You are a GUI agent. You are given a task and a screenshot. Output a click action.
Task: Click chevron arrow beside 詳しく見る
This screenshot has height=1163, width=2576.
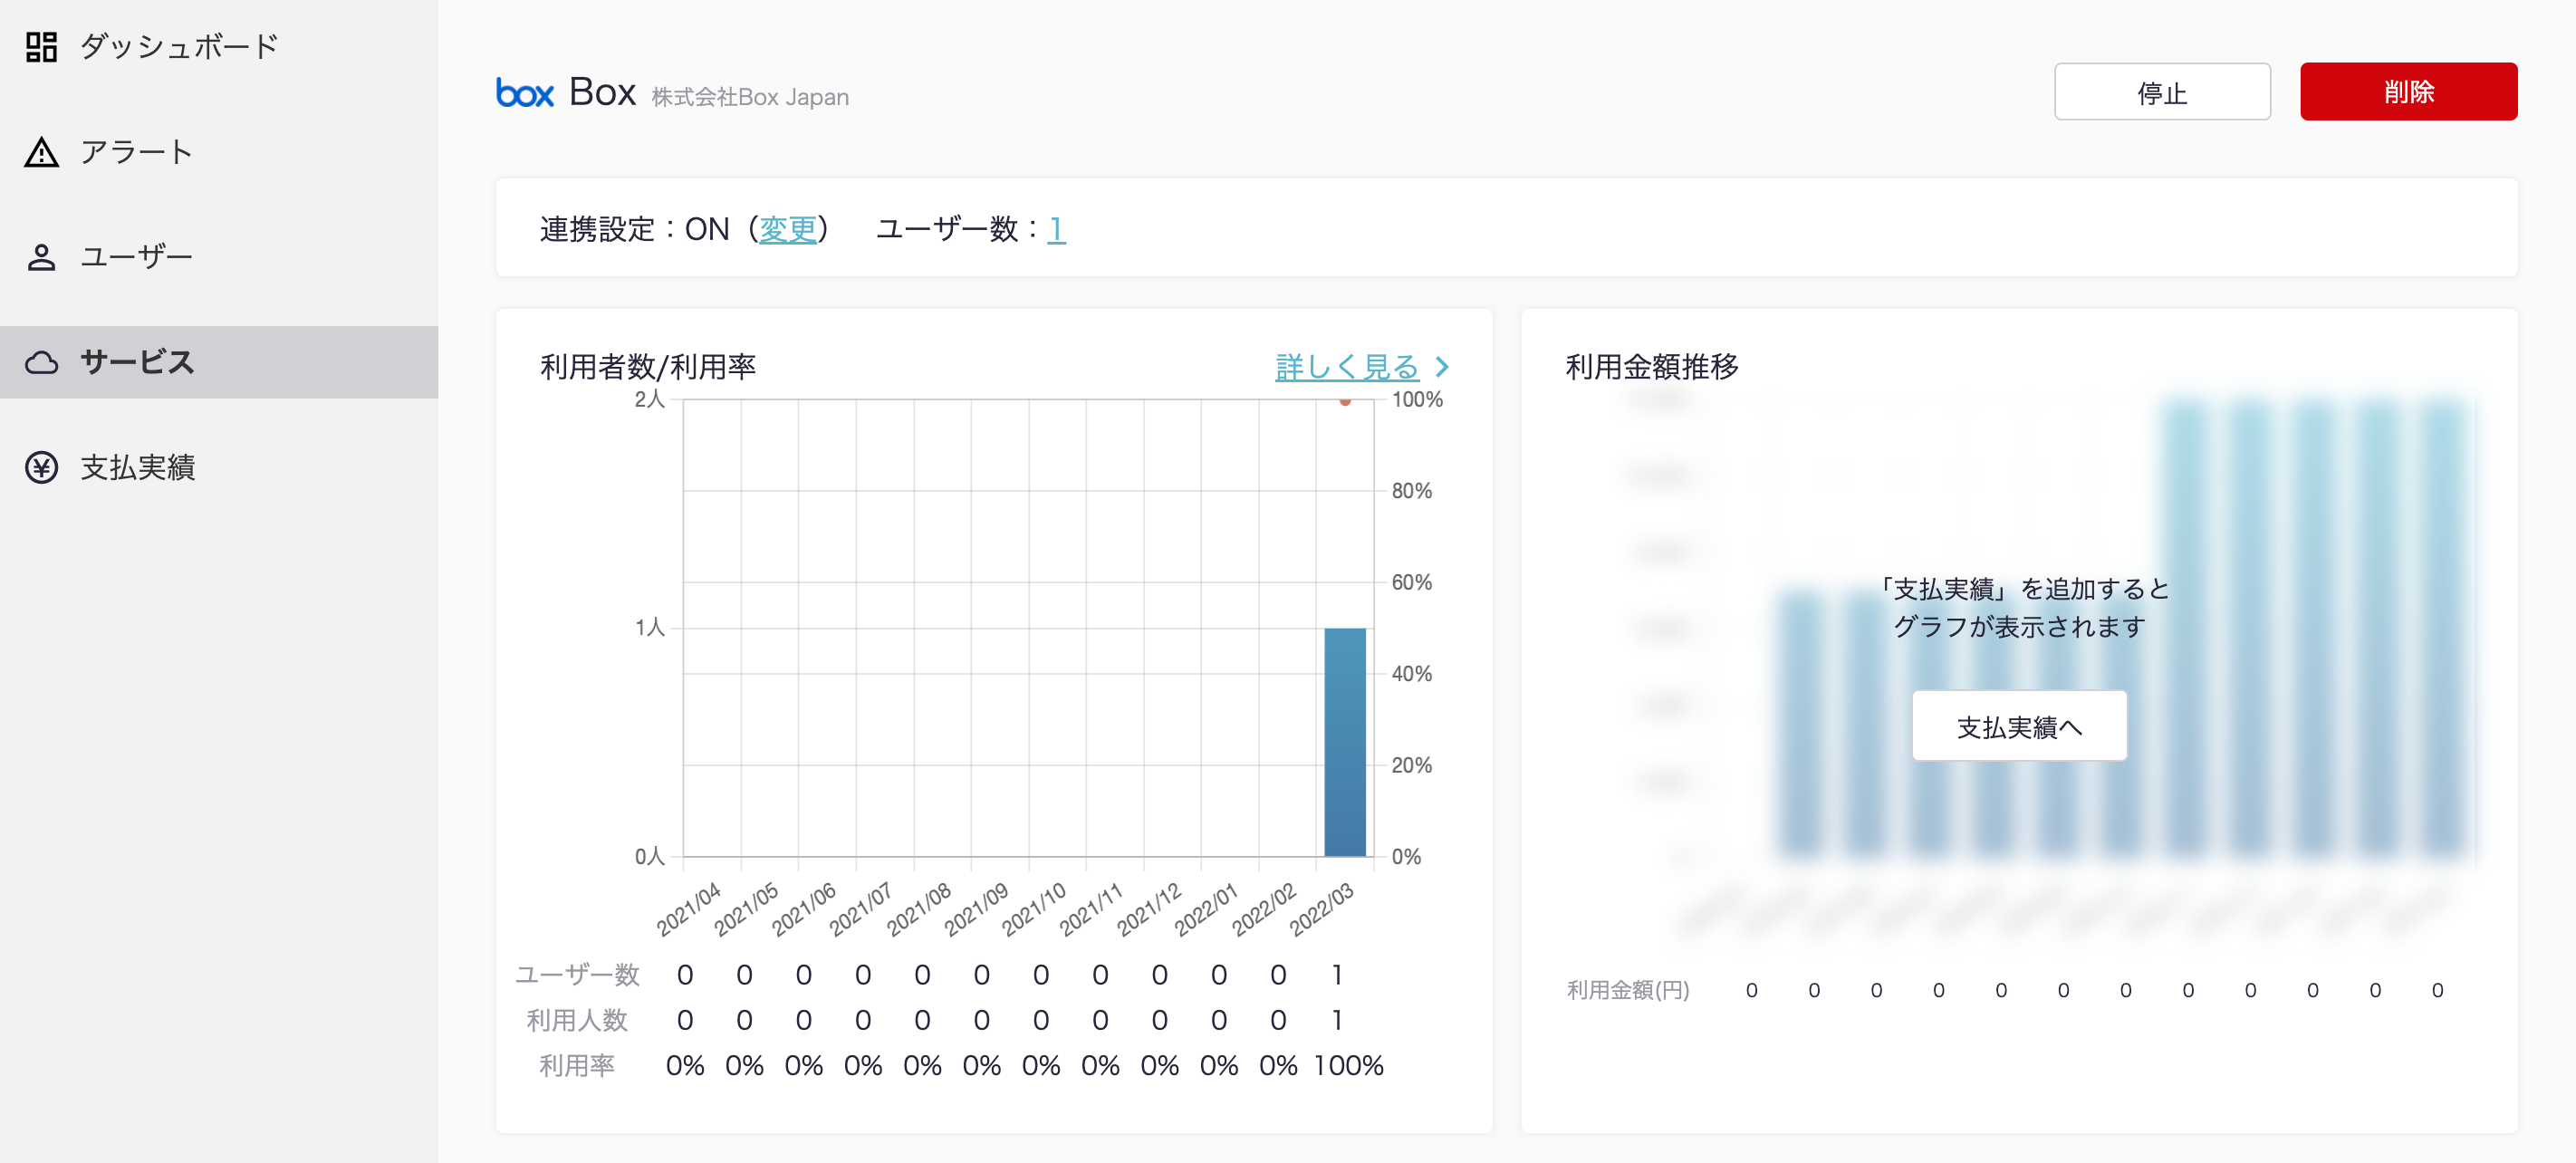pos(1442,367)
